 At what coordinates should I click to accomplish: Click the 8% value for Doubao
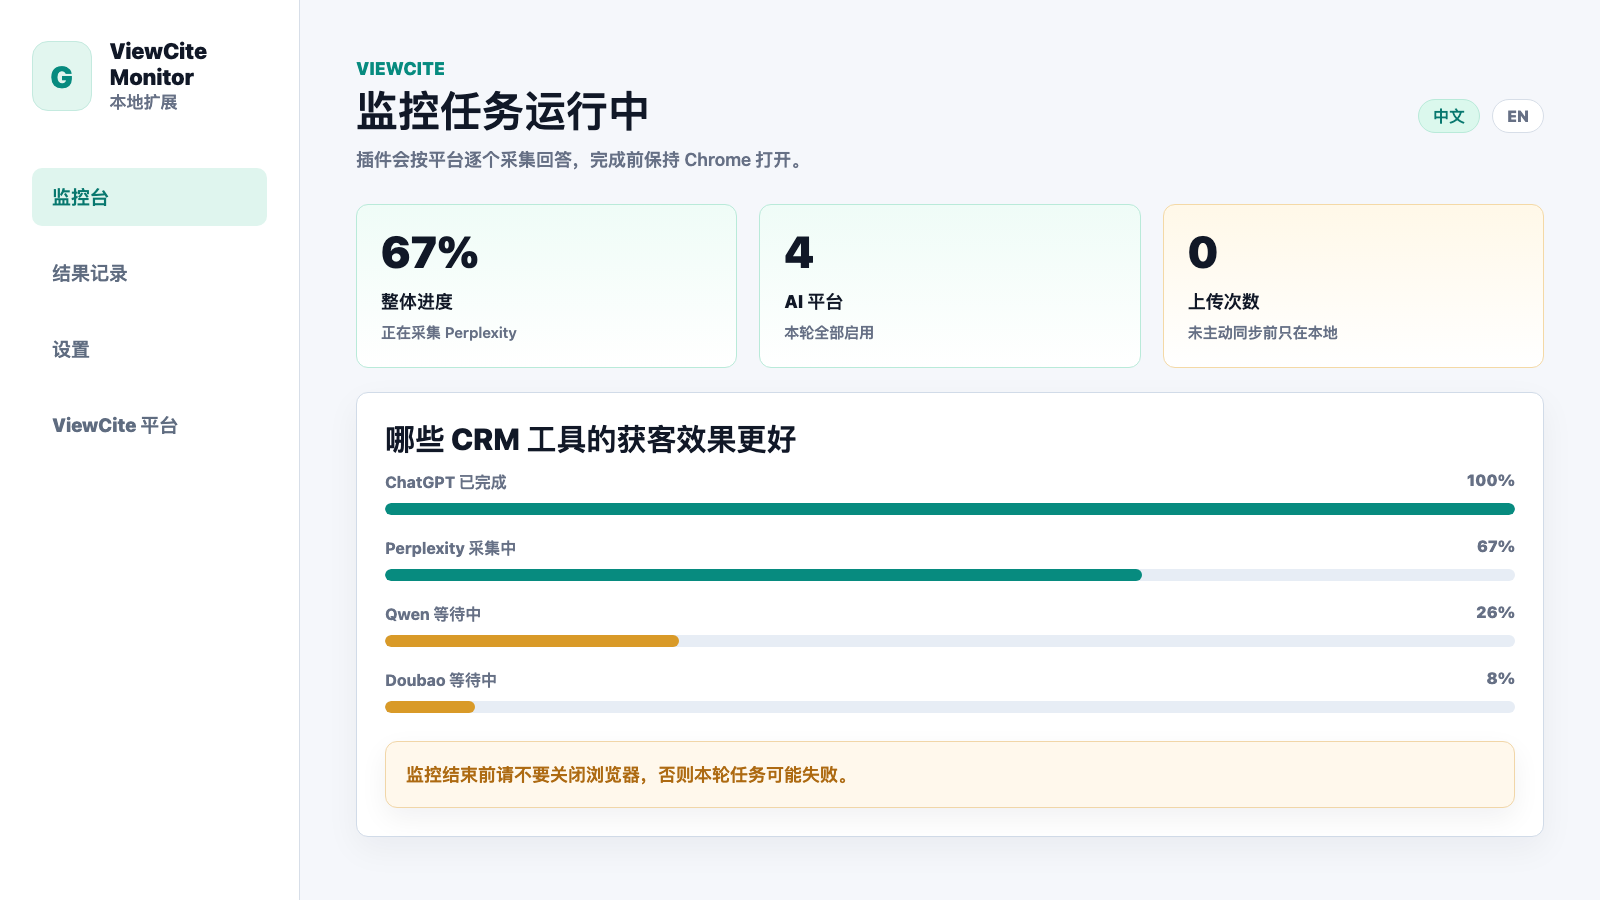[x=1500, y=679]
